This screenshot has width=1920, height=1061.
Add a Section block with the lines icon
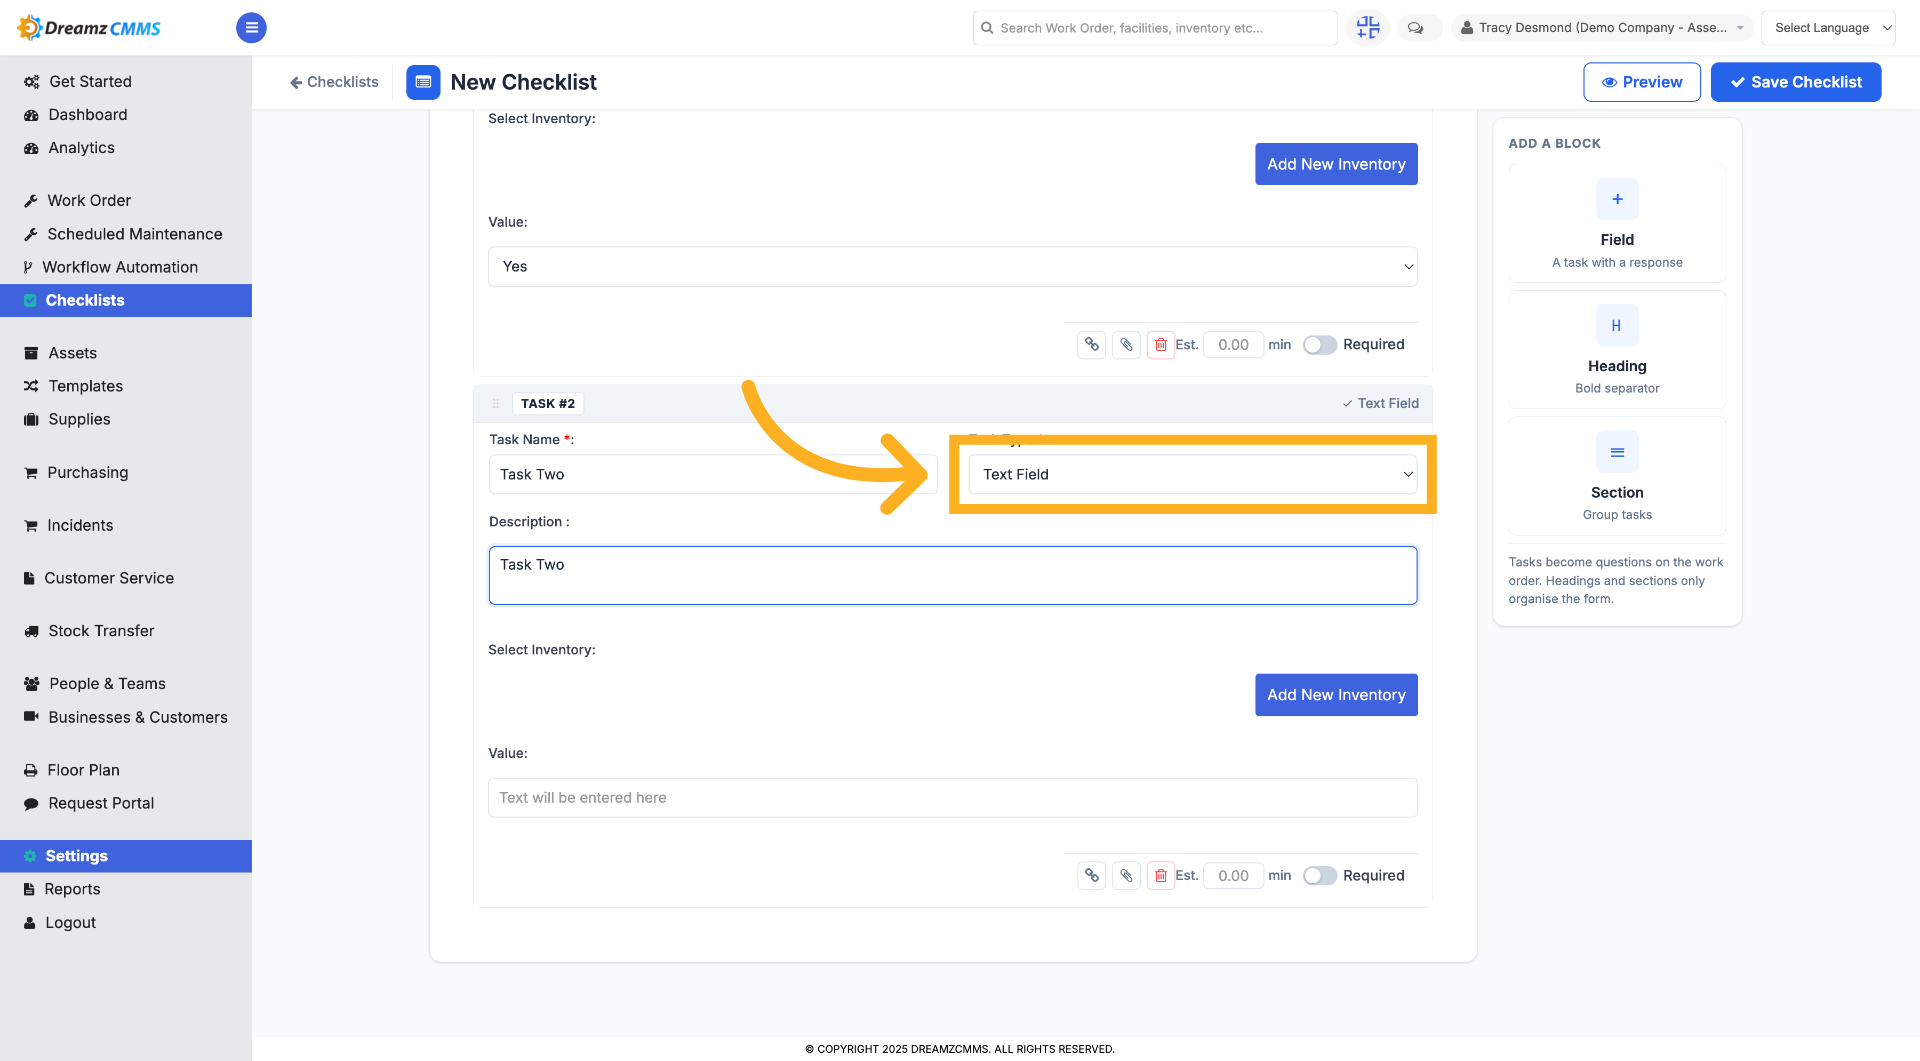(1617, 452)
